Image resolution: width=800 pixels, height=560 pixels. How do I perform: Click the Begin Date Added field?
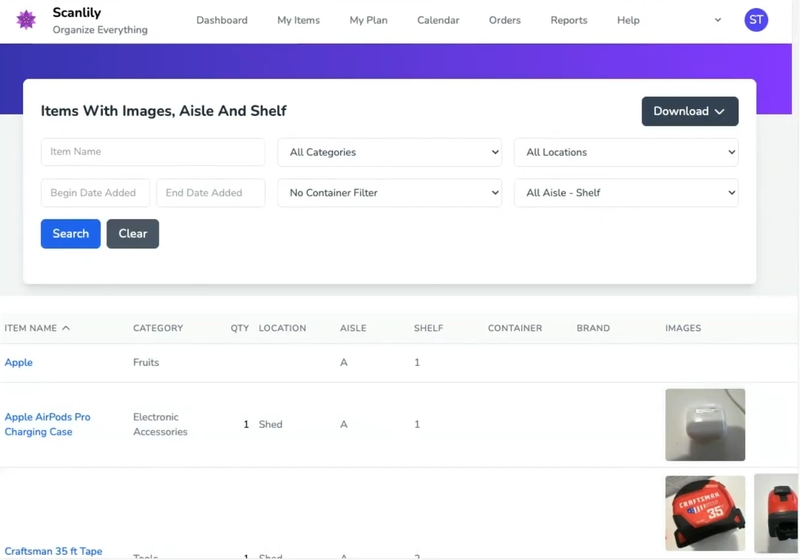tap(95, 193)
